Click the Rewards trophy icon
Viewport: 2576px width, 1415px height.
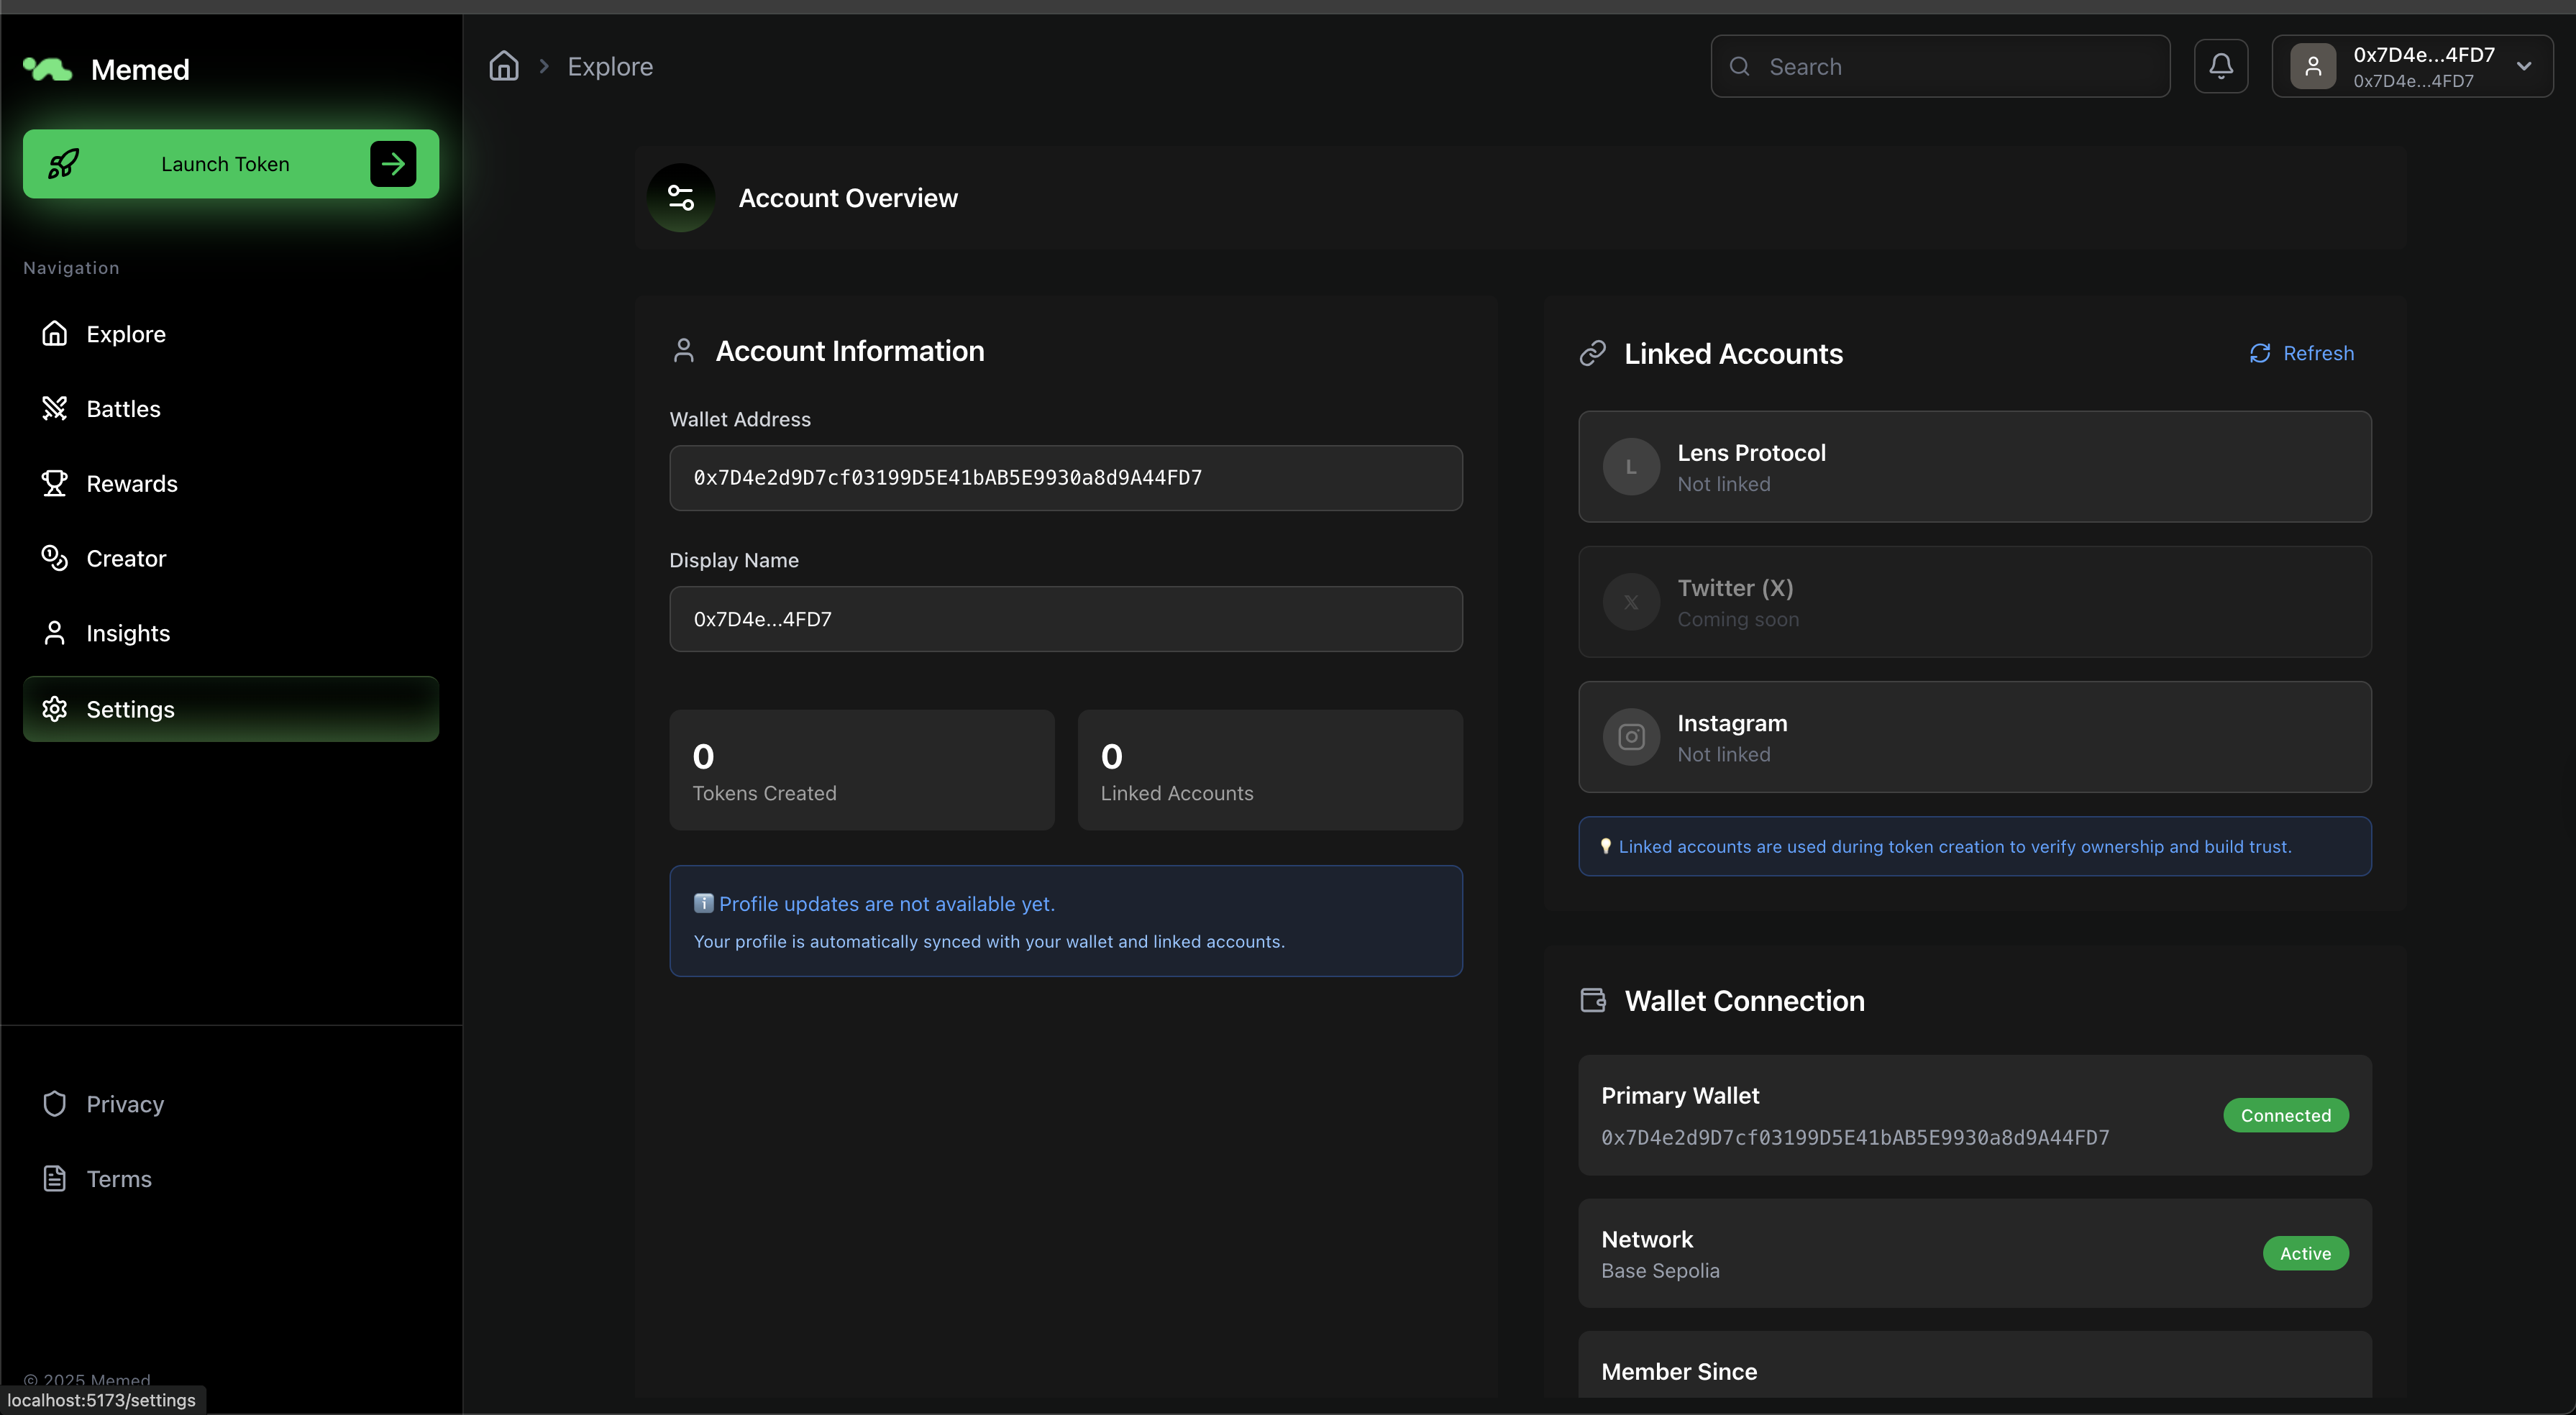[x=55, y=483]
